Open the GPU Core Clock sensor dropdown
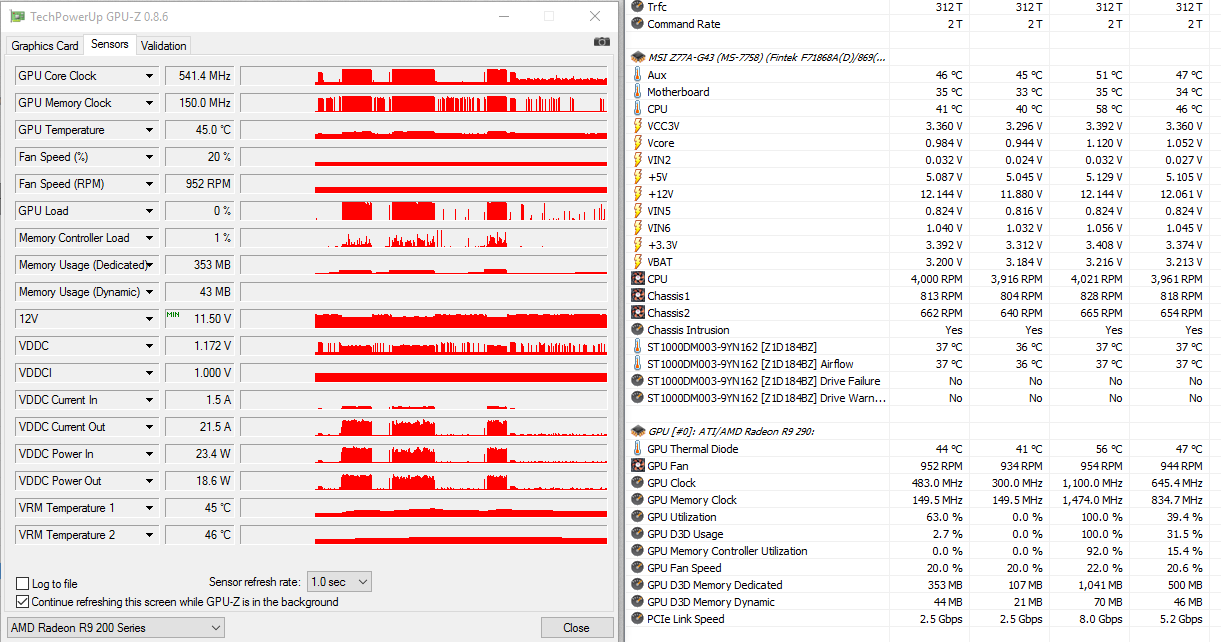The width and height of the screenshot is (1221, 642). tap(150, 76)
